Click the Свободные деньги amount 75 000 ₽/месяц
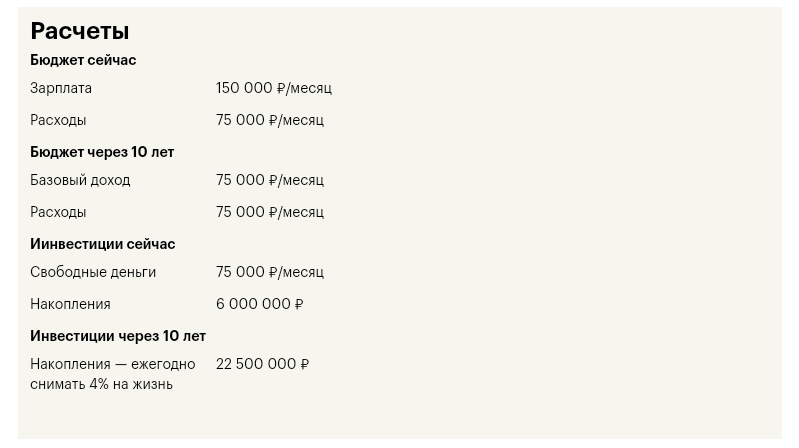 [x=269, y=272]
